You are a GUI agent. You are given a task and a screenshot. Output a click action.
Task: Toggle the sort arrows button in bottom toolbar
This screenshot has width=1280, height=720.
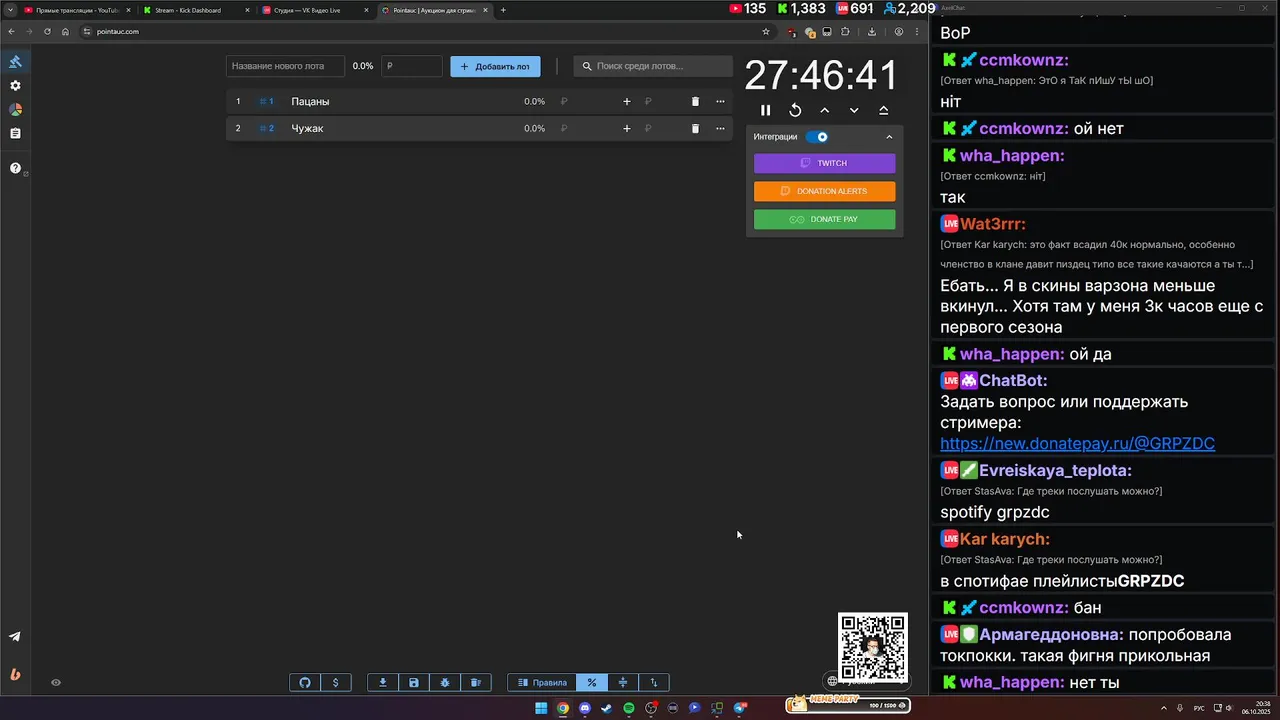(654, 683)
